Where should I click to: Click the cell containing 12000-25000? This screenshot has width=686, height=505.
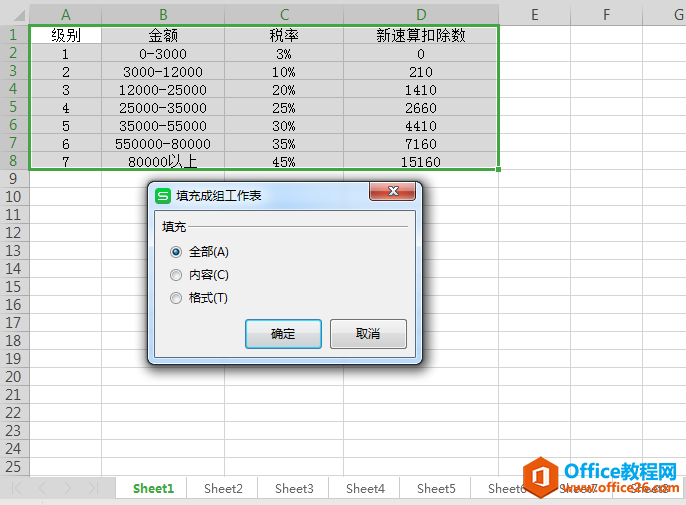[163, 90]
